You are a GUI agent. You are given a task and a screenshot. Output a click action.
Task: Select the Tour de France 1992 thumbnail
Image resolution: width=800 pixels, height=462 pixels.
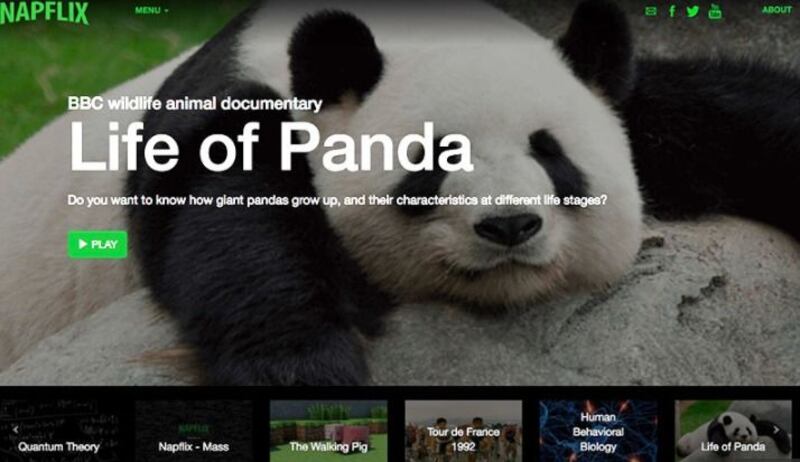pyautogui.click(x=463, y=431)
